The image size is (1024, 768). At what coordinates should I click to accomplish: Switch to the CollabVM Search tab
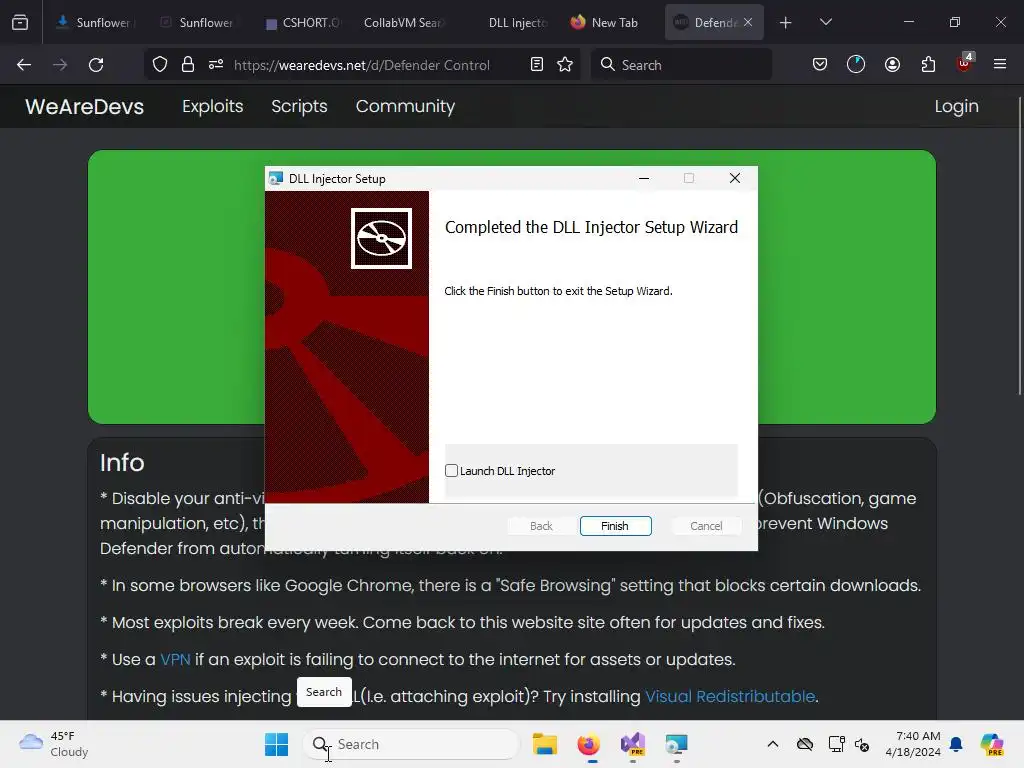[403, 22]
